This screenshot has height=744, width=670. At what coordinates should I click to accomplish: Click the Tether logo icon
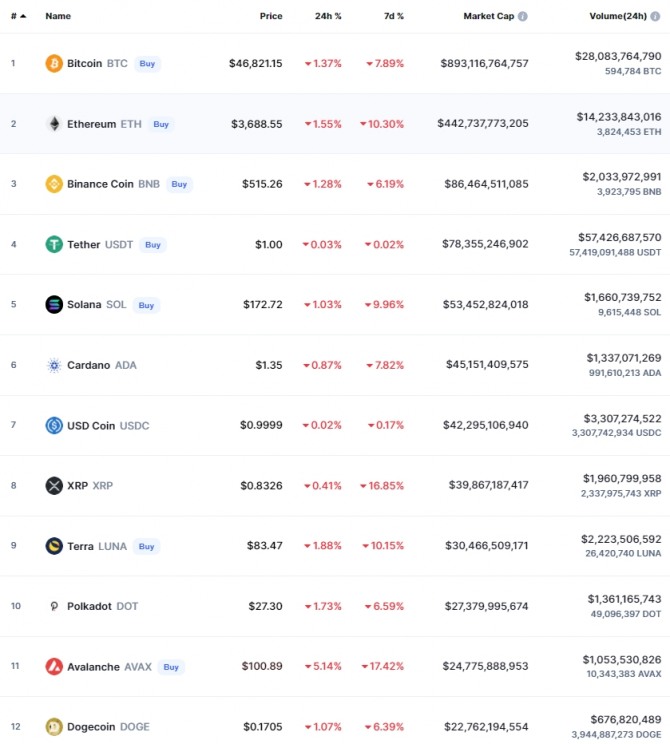tap(54, 244)
